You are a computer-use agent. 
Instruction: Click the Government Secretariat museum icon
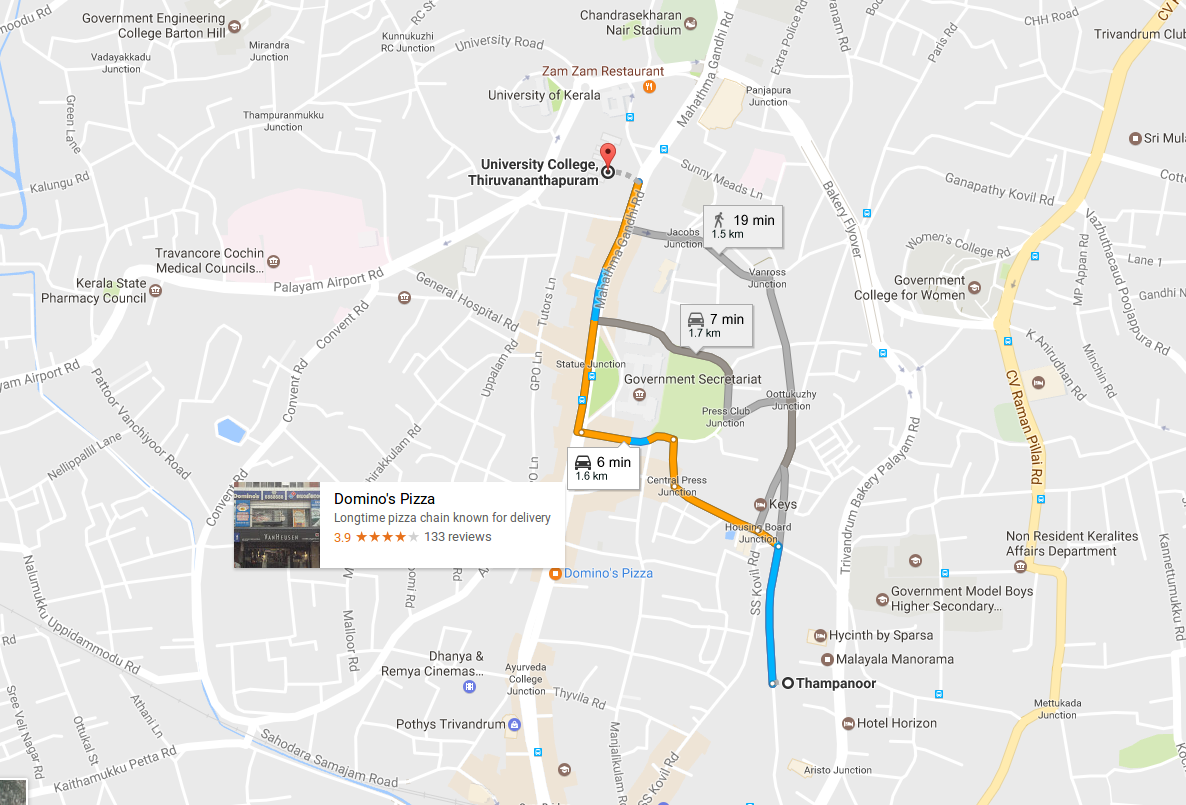[639, 394]
